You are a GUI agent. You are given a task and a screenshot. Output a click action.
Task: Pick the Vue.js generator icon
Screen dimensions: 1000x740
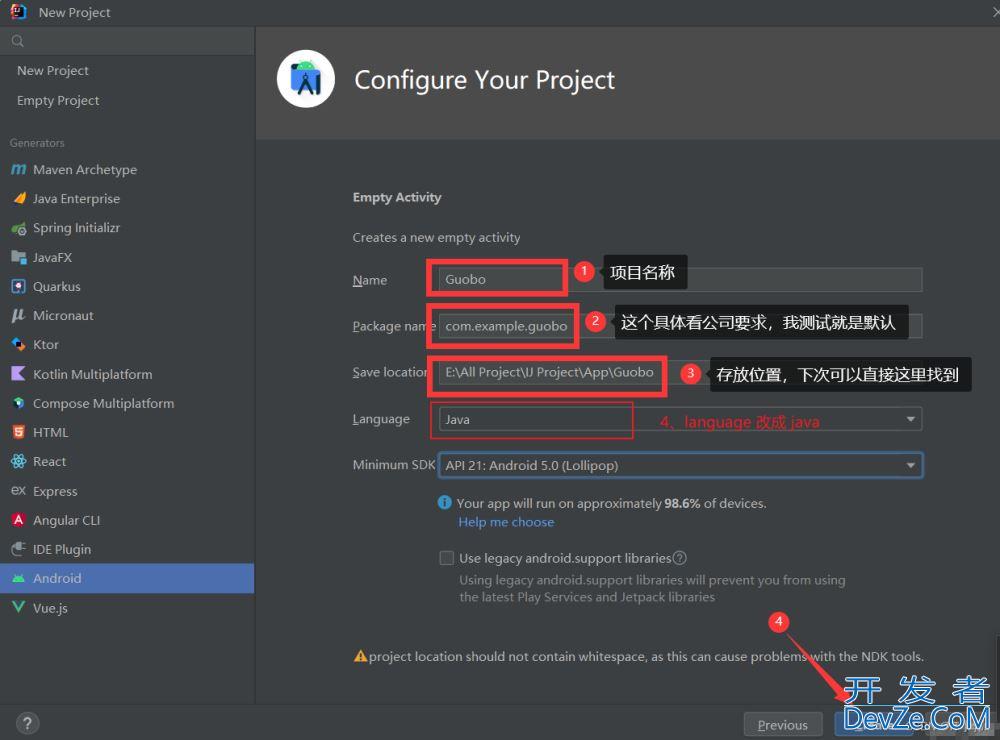pos(18,607)
